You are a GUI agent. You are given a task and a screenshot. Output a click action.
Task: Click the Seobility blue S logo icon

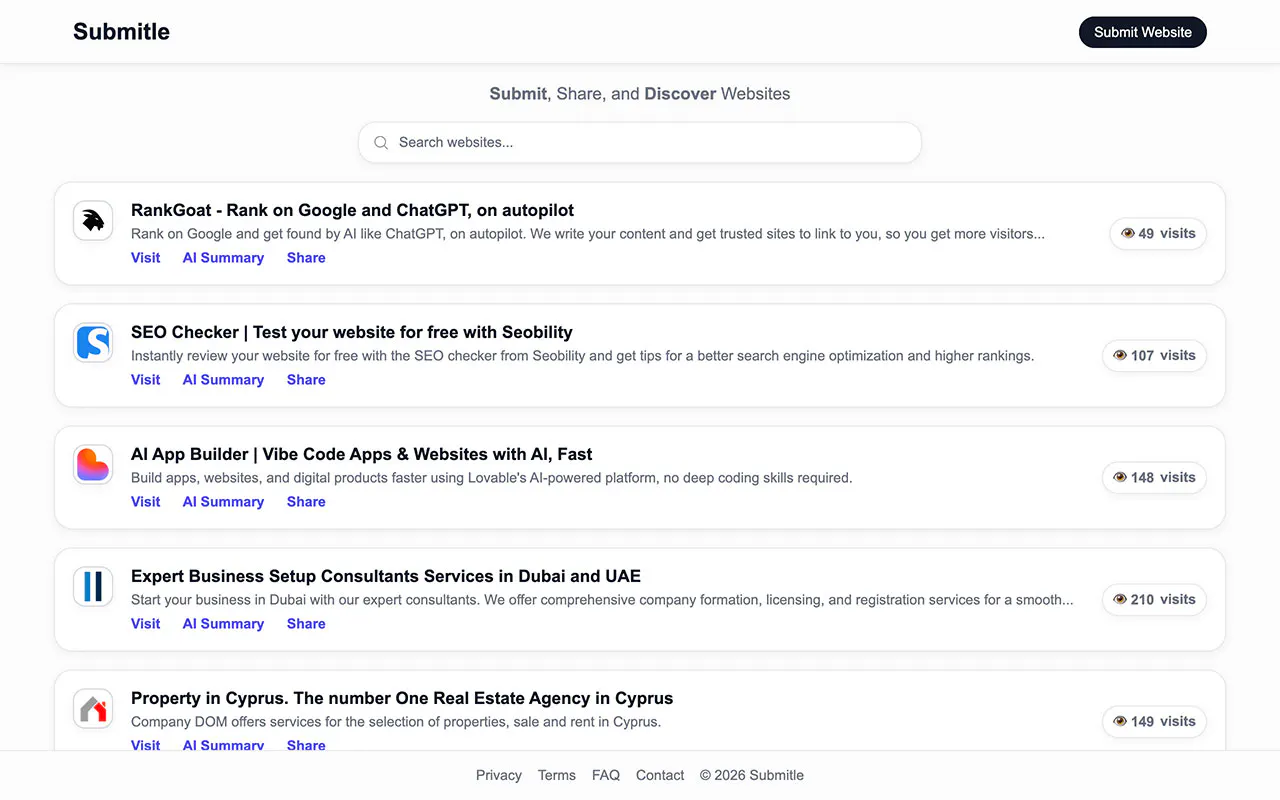click(x=93, y=343)
